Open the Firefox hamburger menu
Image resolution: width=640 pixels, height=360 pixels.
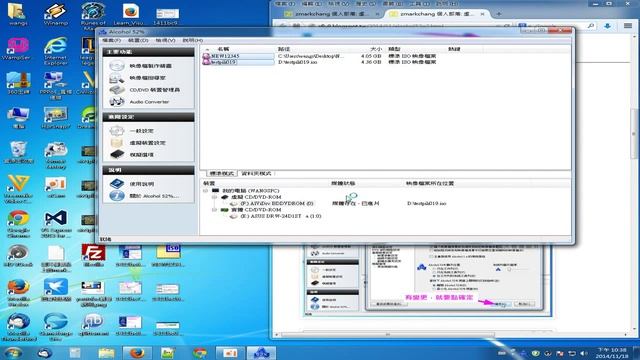click(x=628, y=26)
